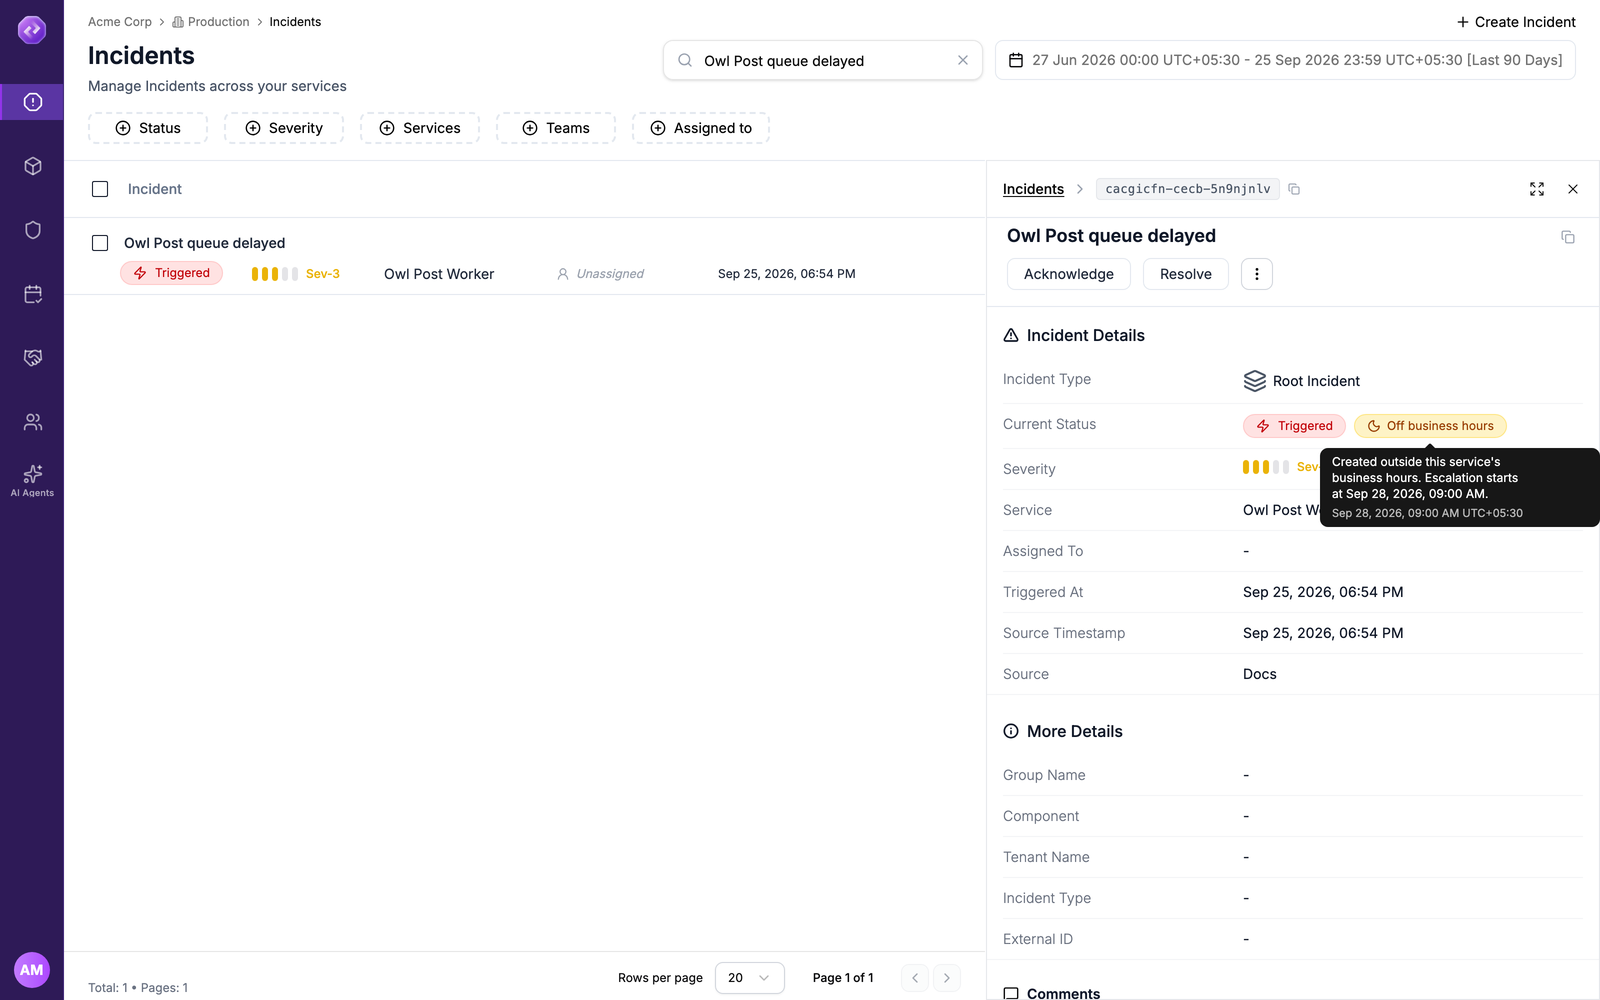Open the Incidents sidebar icon

(32, 102)
